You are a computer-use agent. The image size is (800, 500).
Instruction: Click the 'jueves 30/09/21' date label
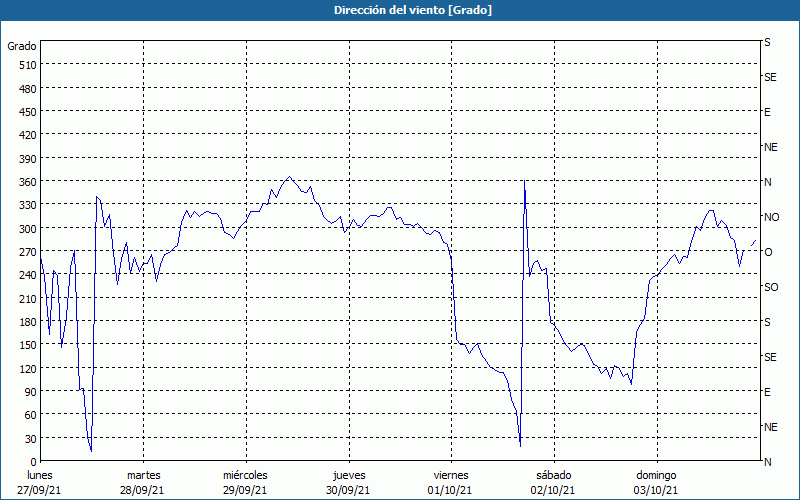349,483
